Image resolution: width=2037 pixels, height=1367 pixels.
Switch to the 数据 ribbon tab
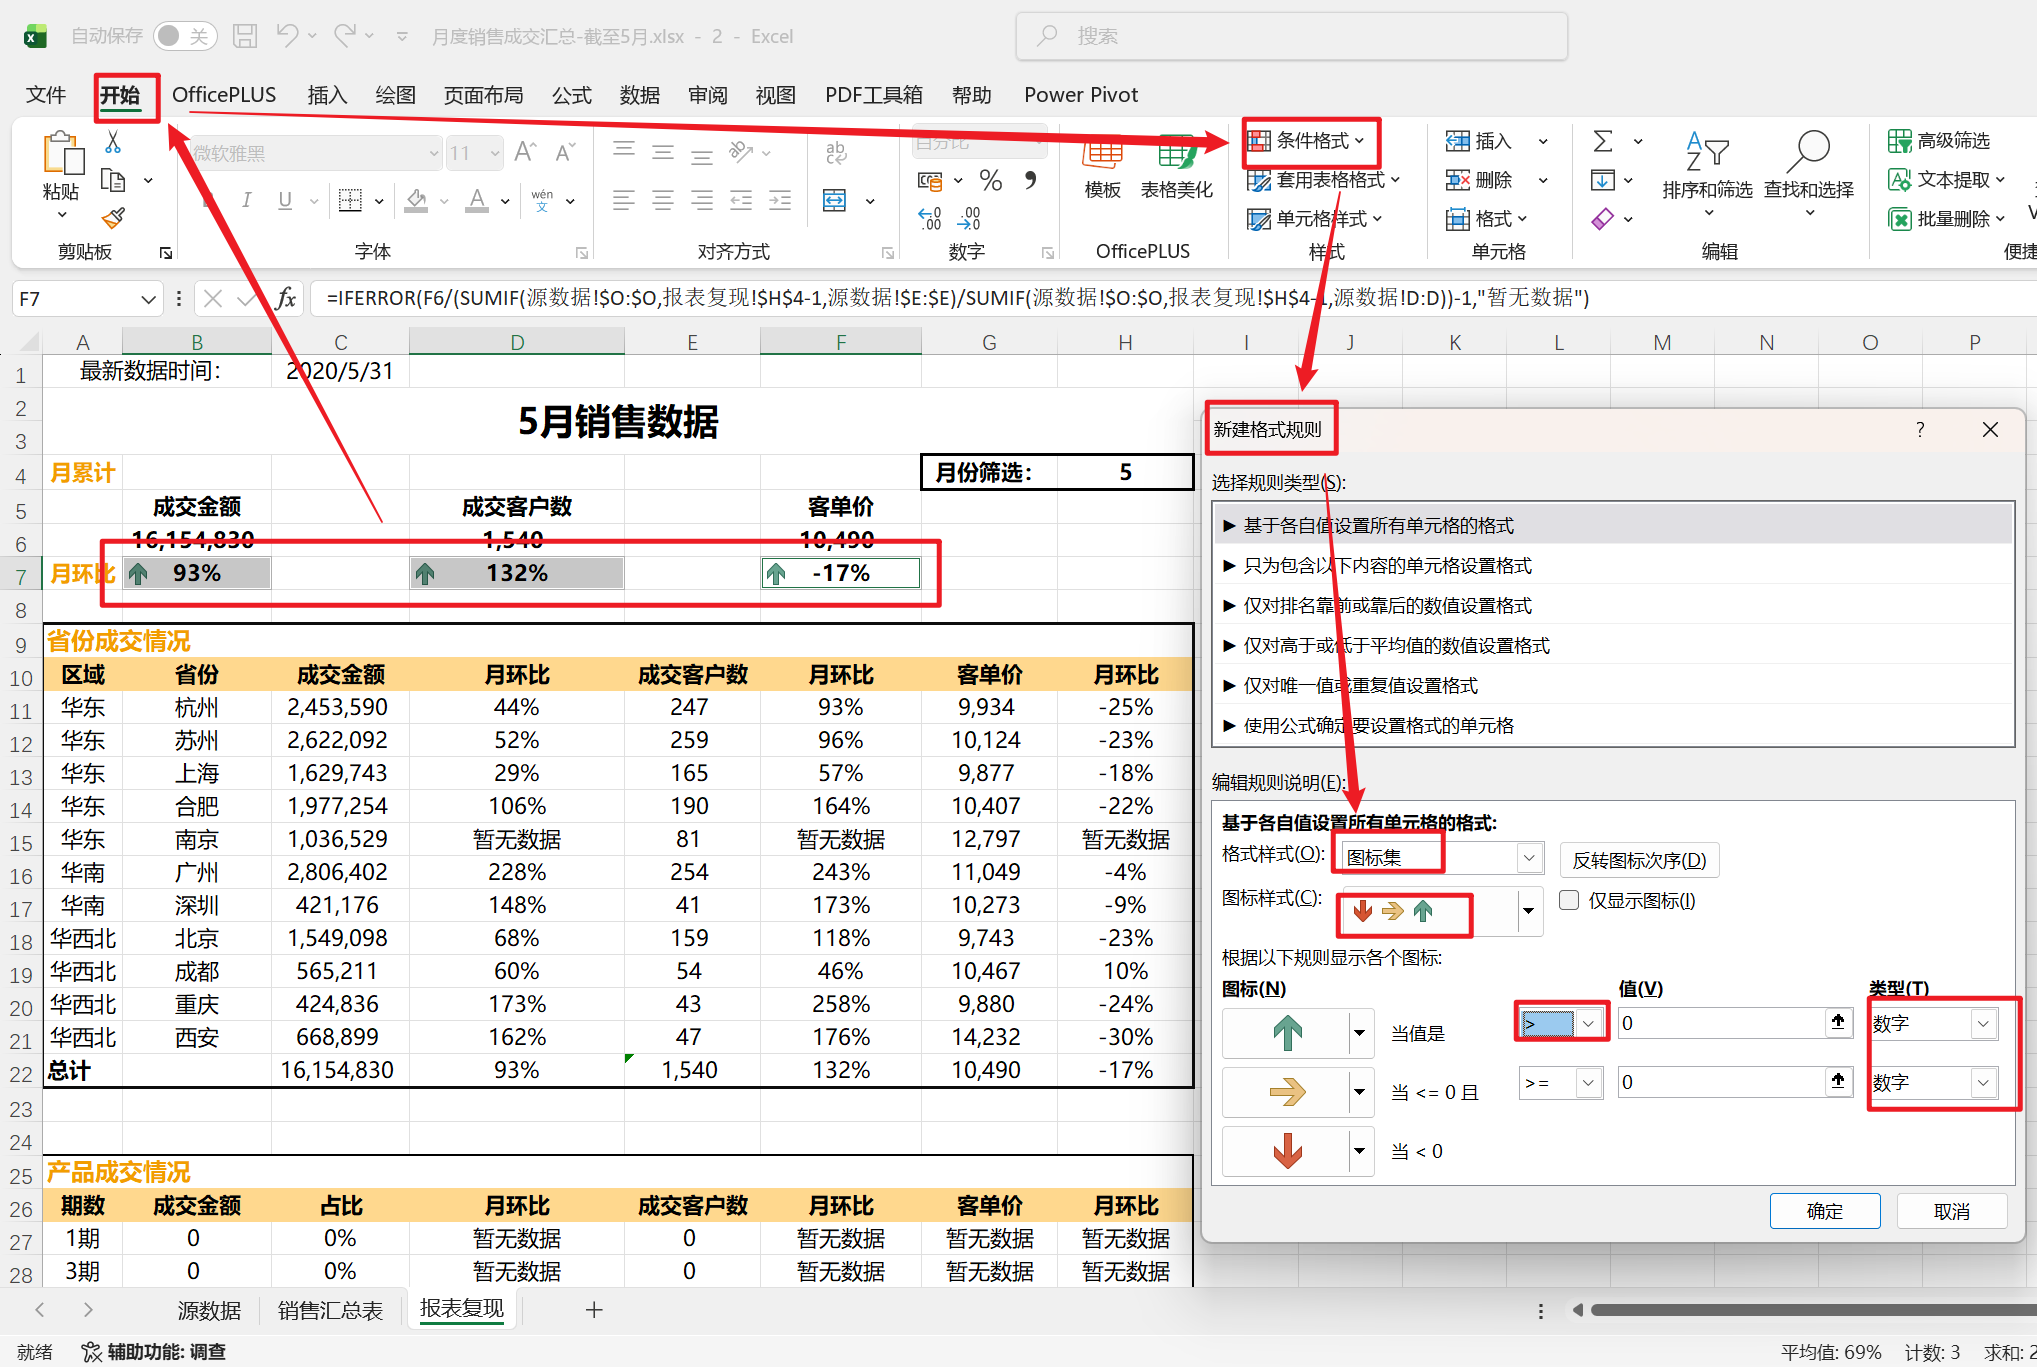[640, 94]
